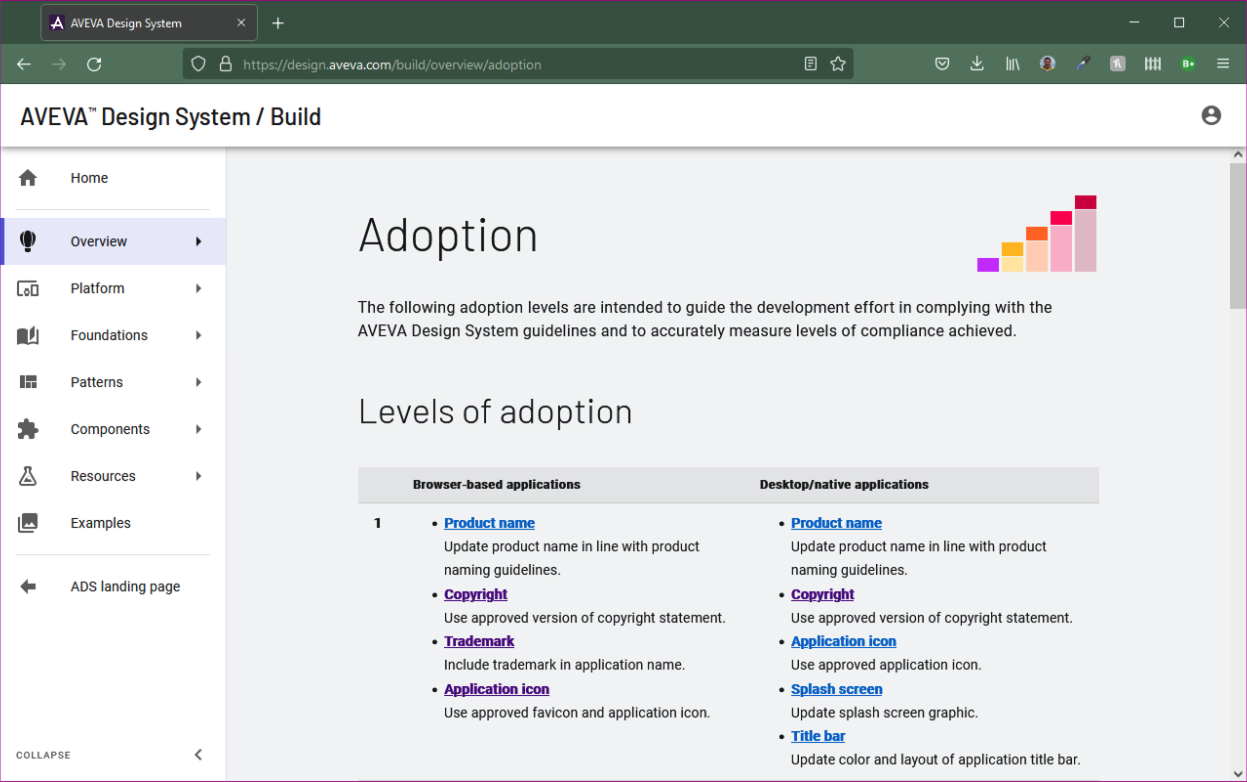
Task: Select the AVEVA Design System browser tab
Action: coord(148,23)
